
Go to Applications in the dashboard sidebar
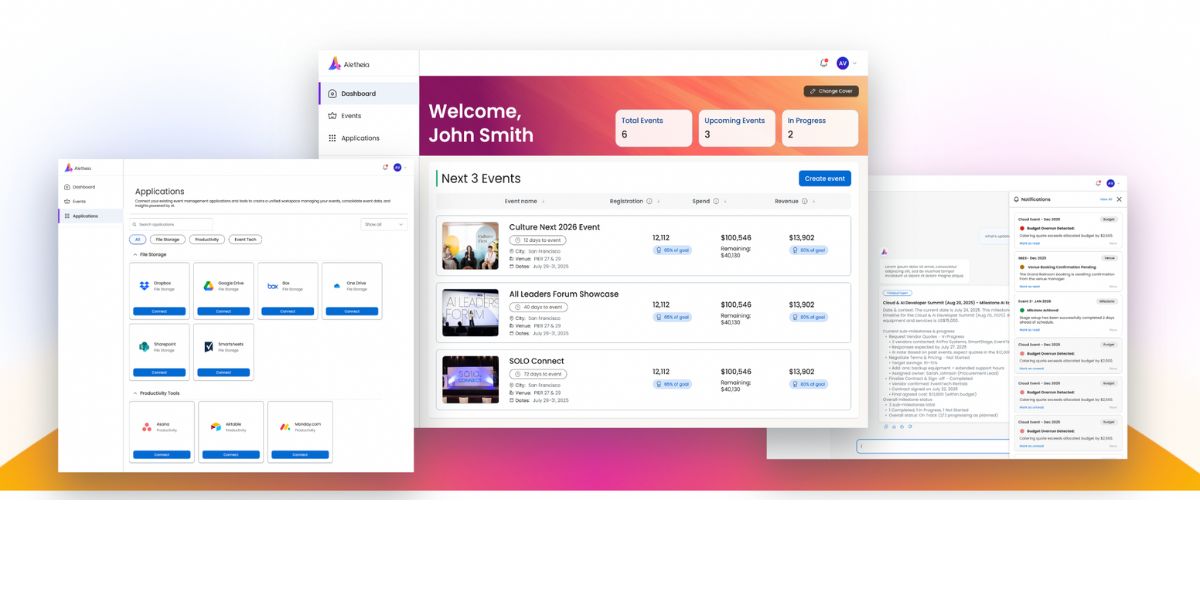(x=359, y=138)
